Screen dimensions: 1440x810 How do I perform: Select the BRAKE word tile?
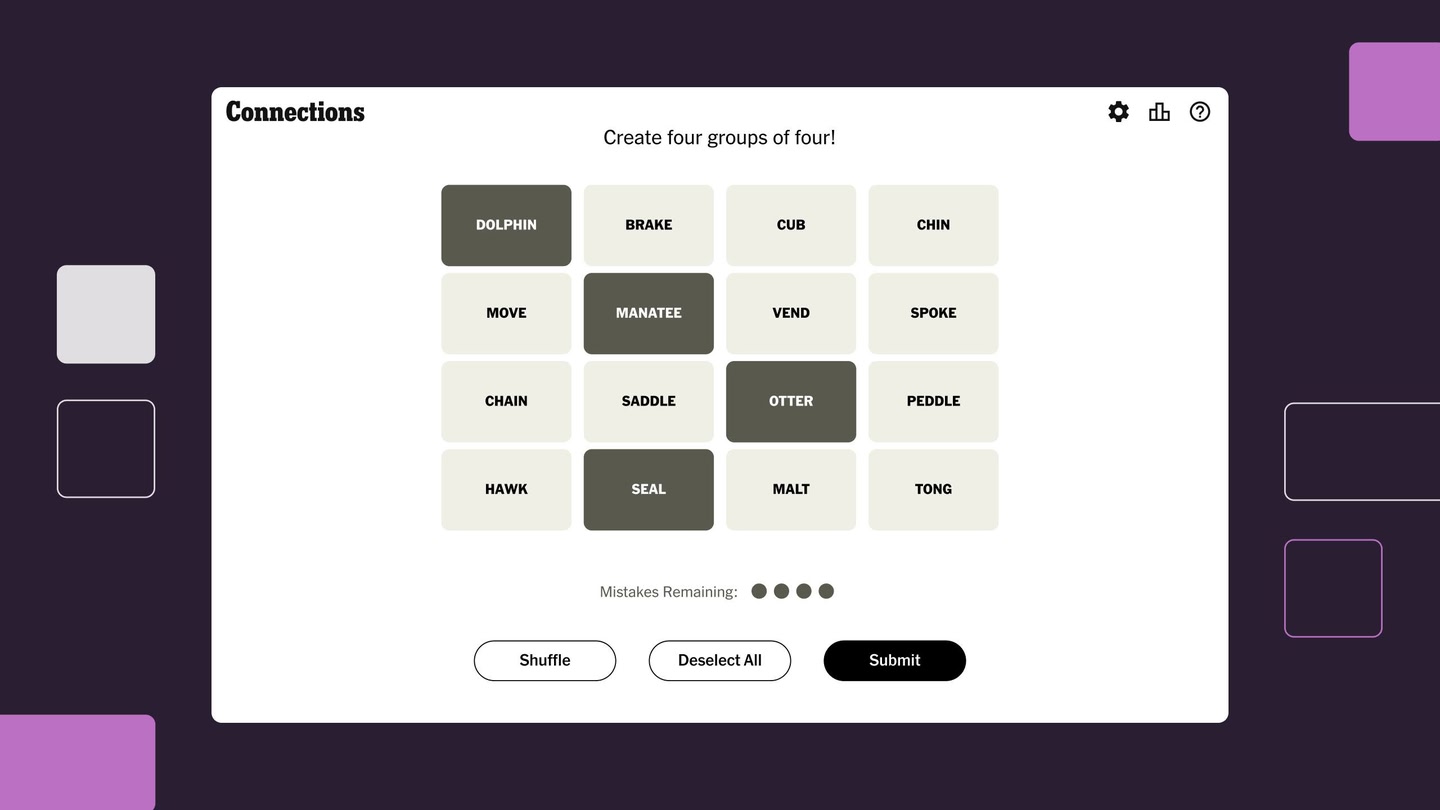[648, 225]
